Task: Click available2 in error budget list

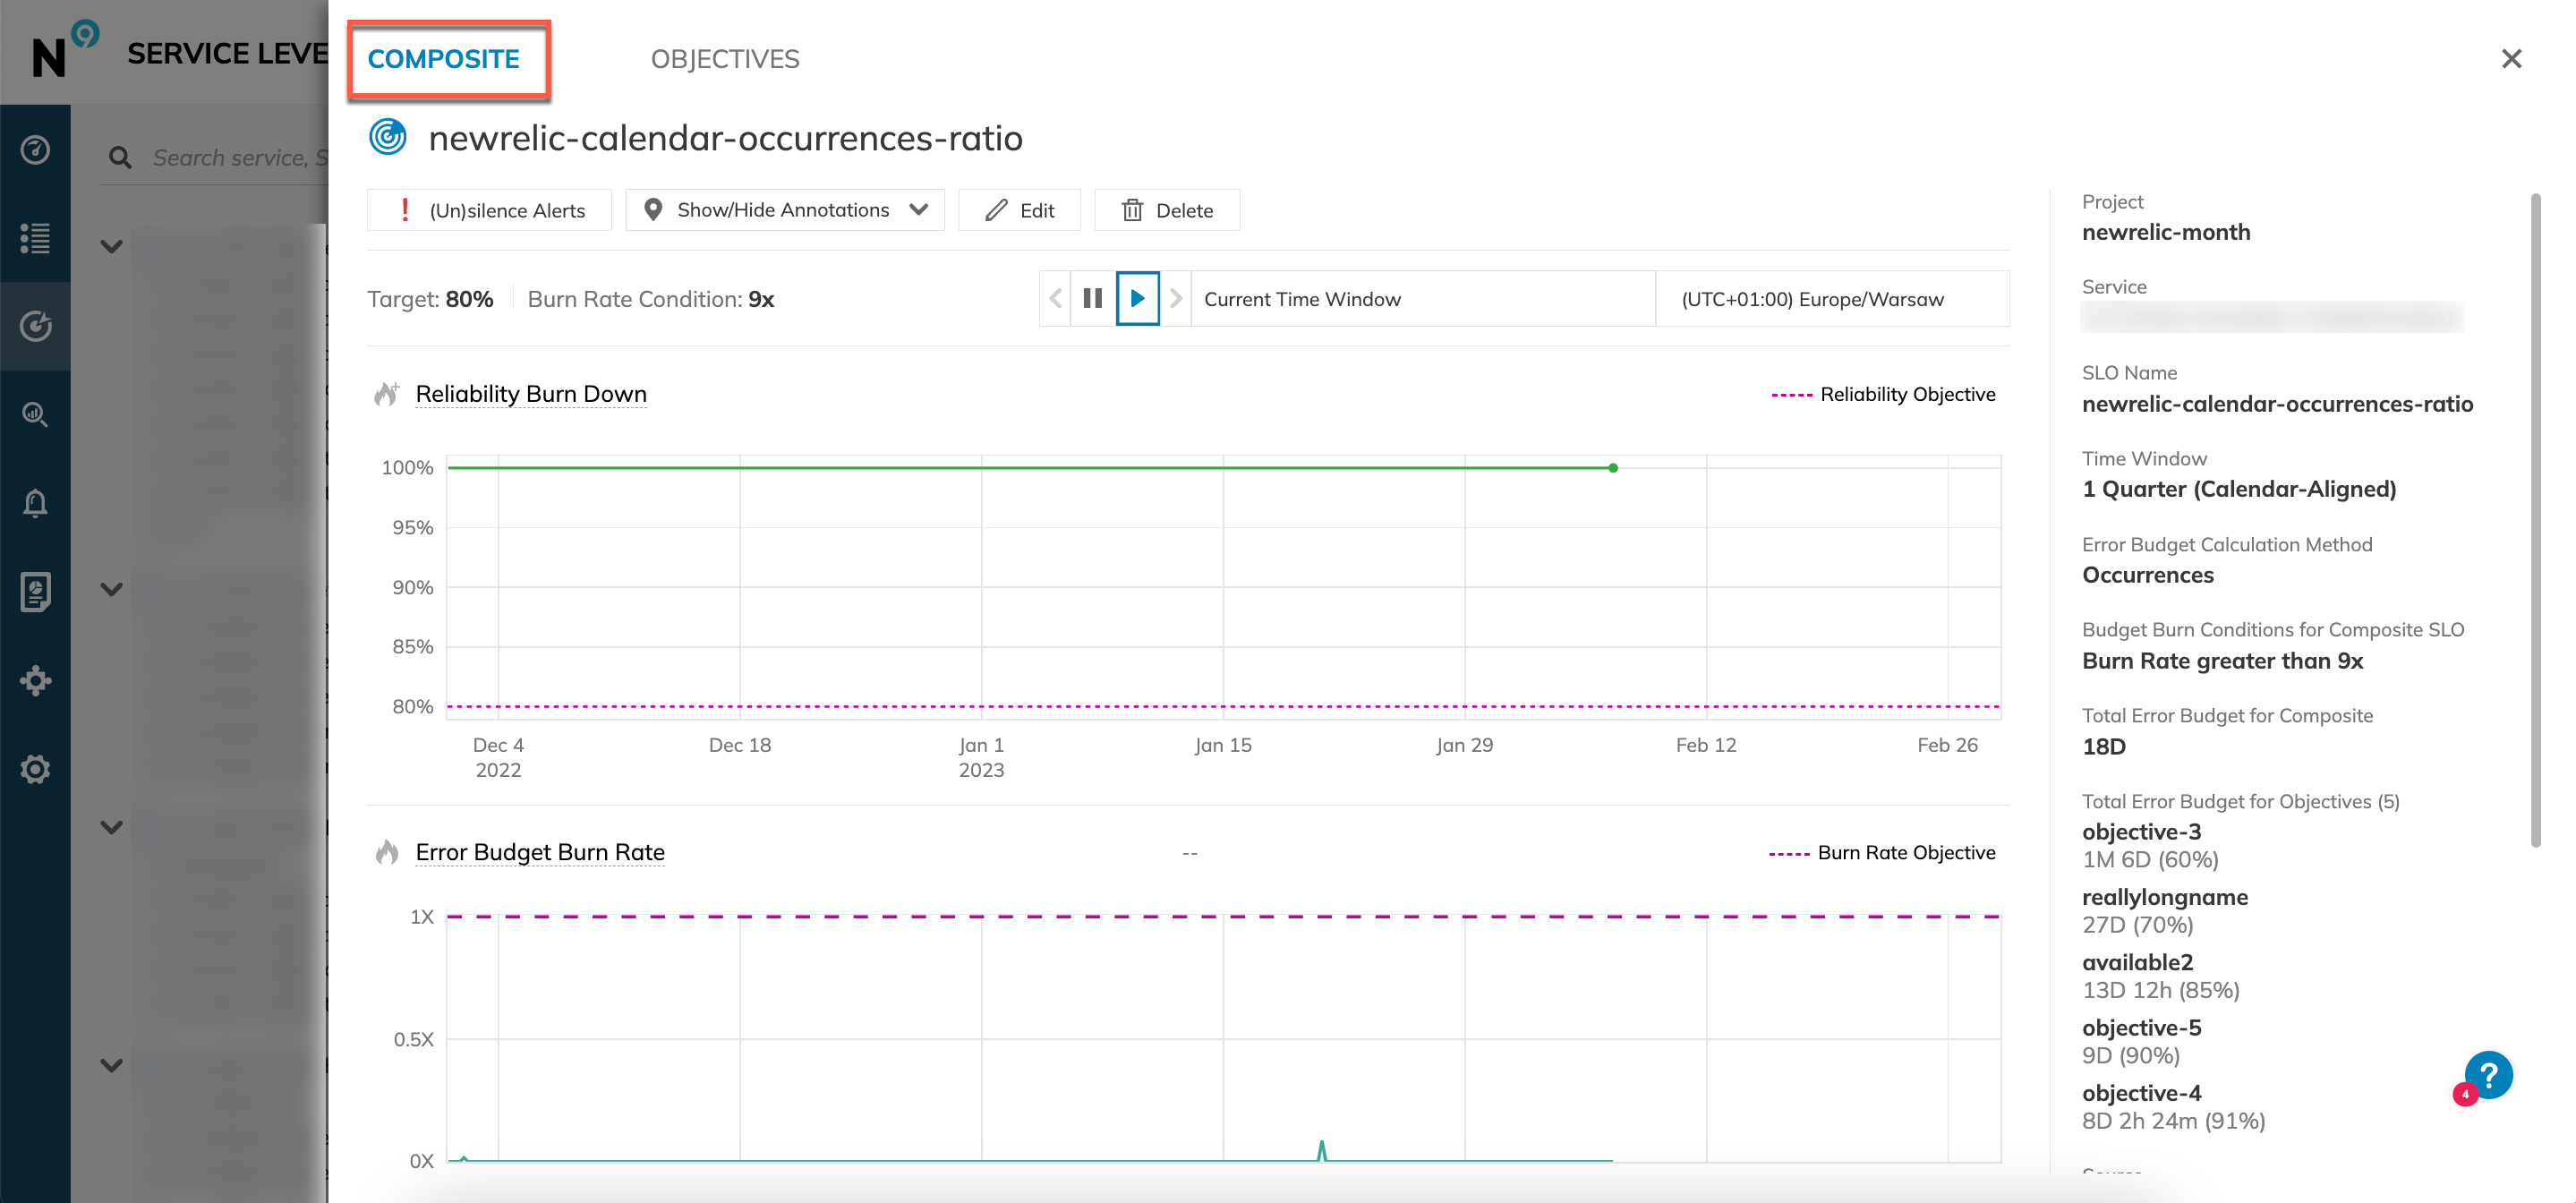Action: click(x=2137, y=962)
